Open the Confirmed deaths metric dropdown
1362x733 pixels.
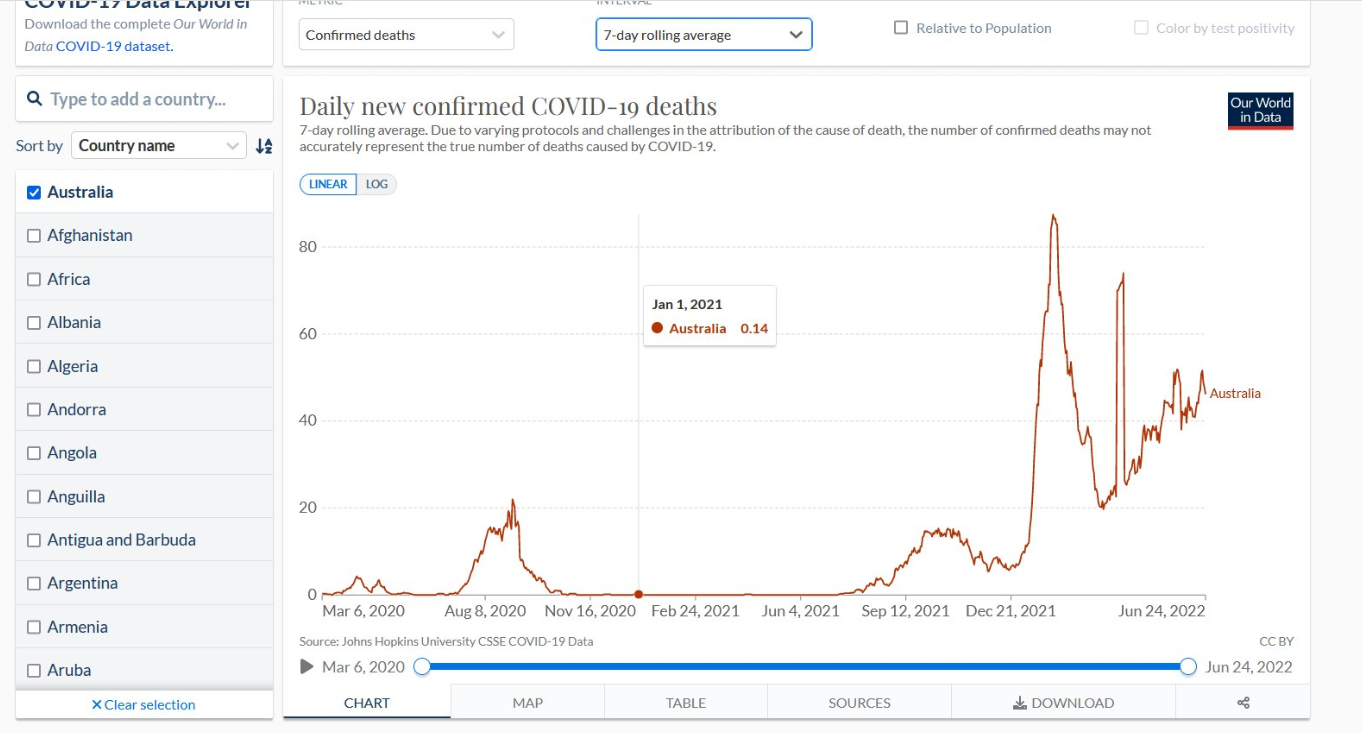(x=406, y=35)
